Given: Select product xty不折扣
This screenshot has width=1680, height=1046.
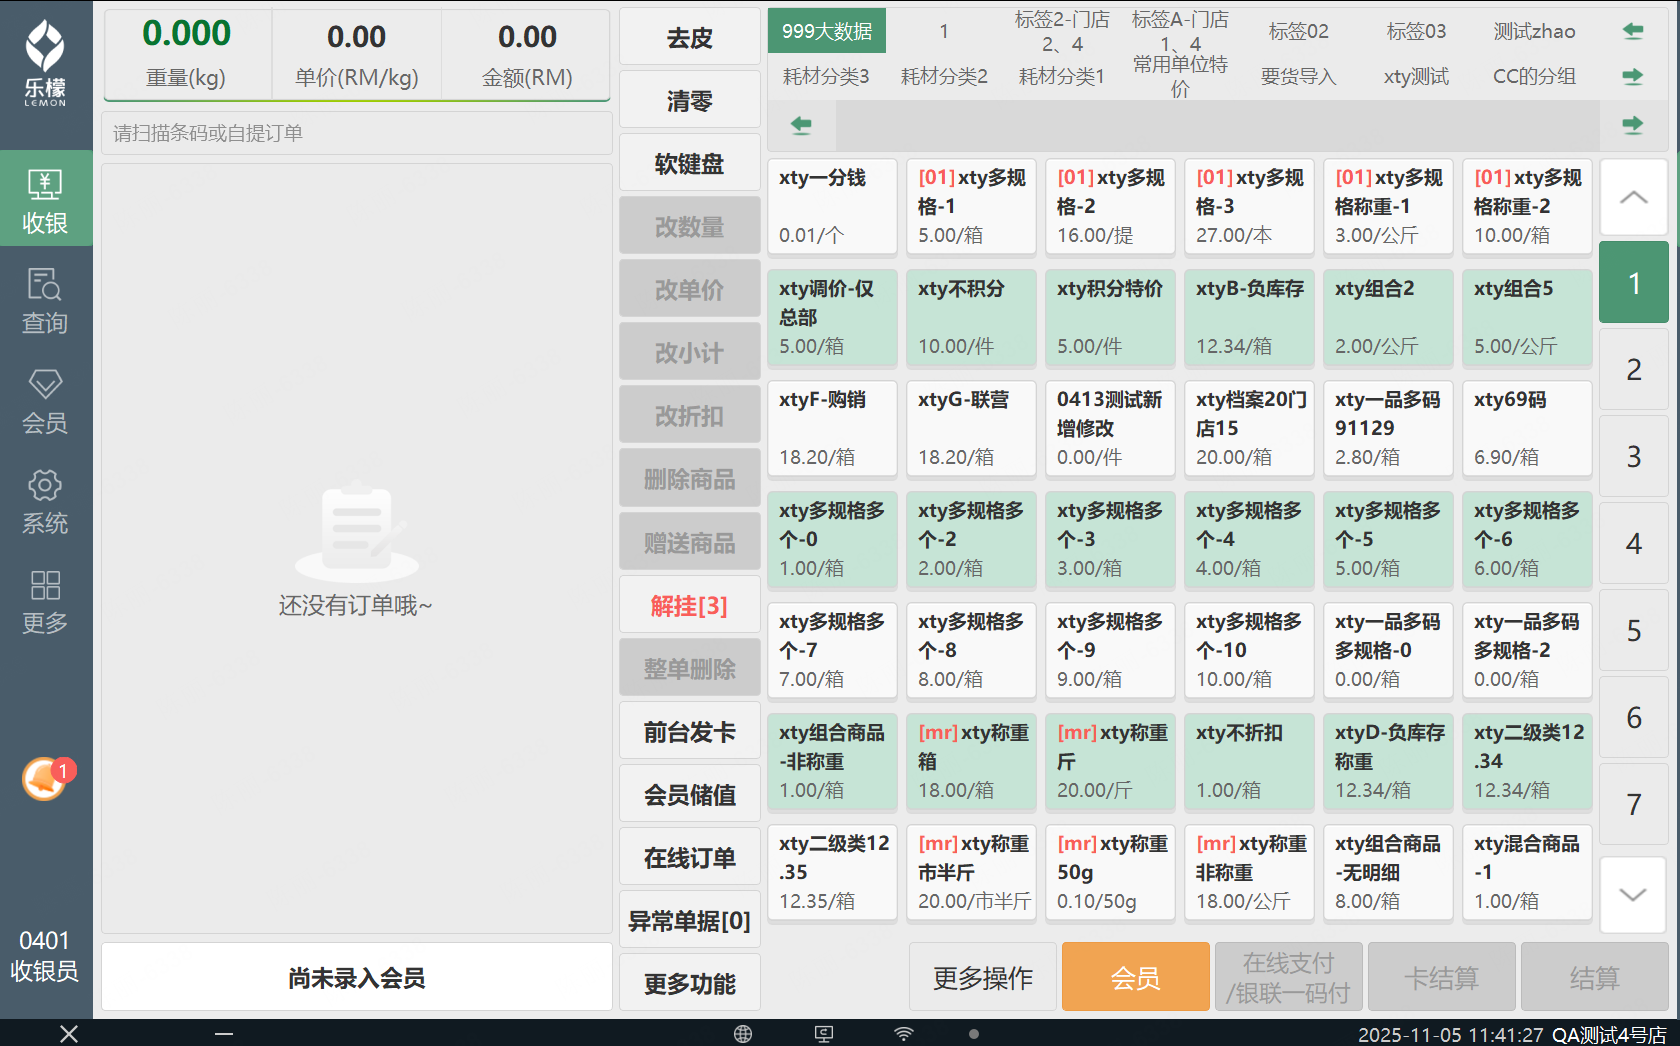Looking at the screenshot, I should pos(1249,761).
